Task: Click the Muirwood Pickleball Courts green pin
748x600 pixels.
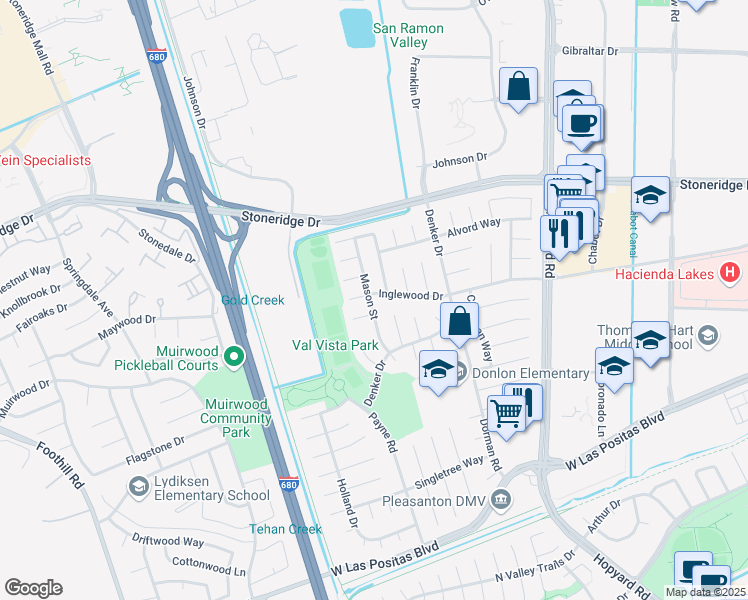Action: (x=233, y=357)
